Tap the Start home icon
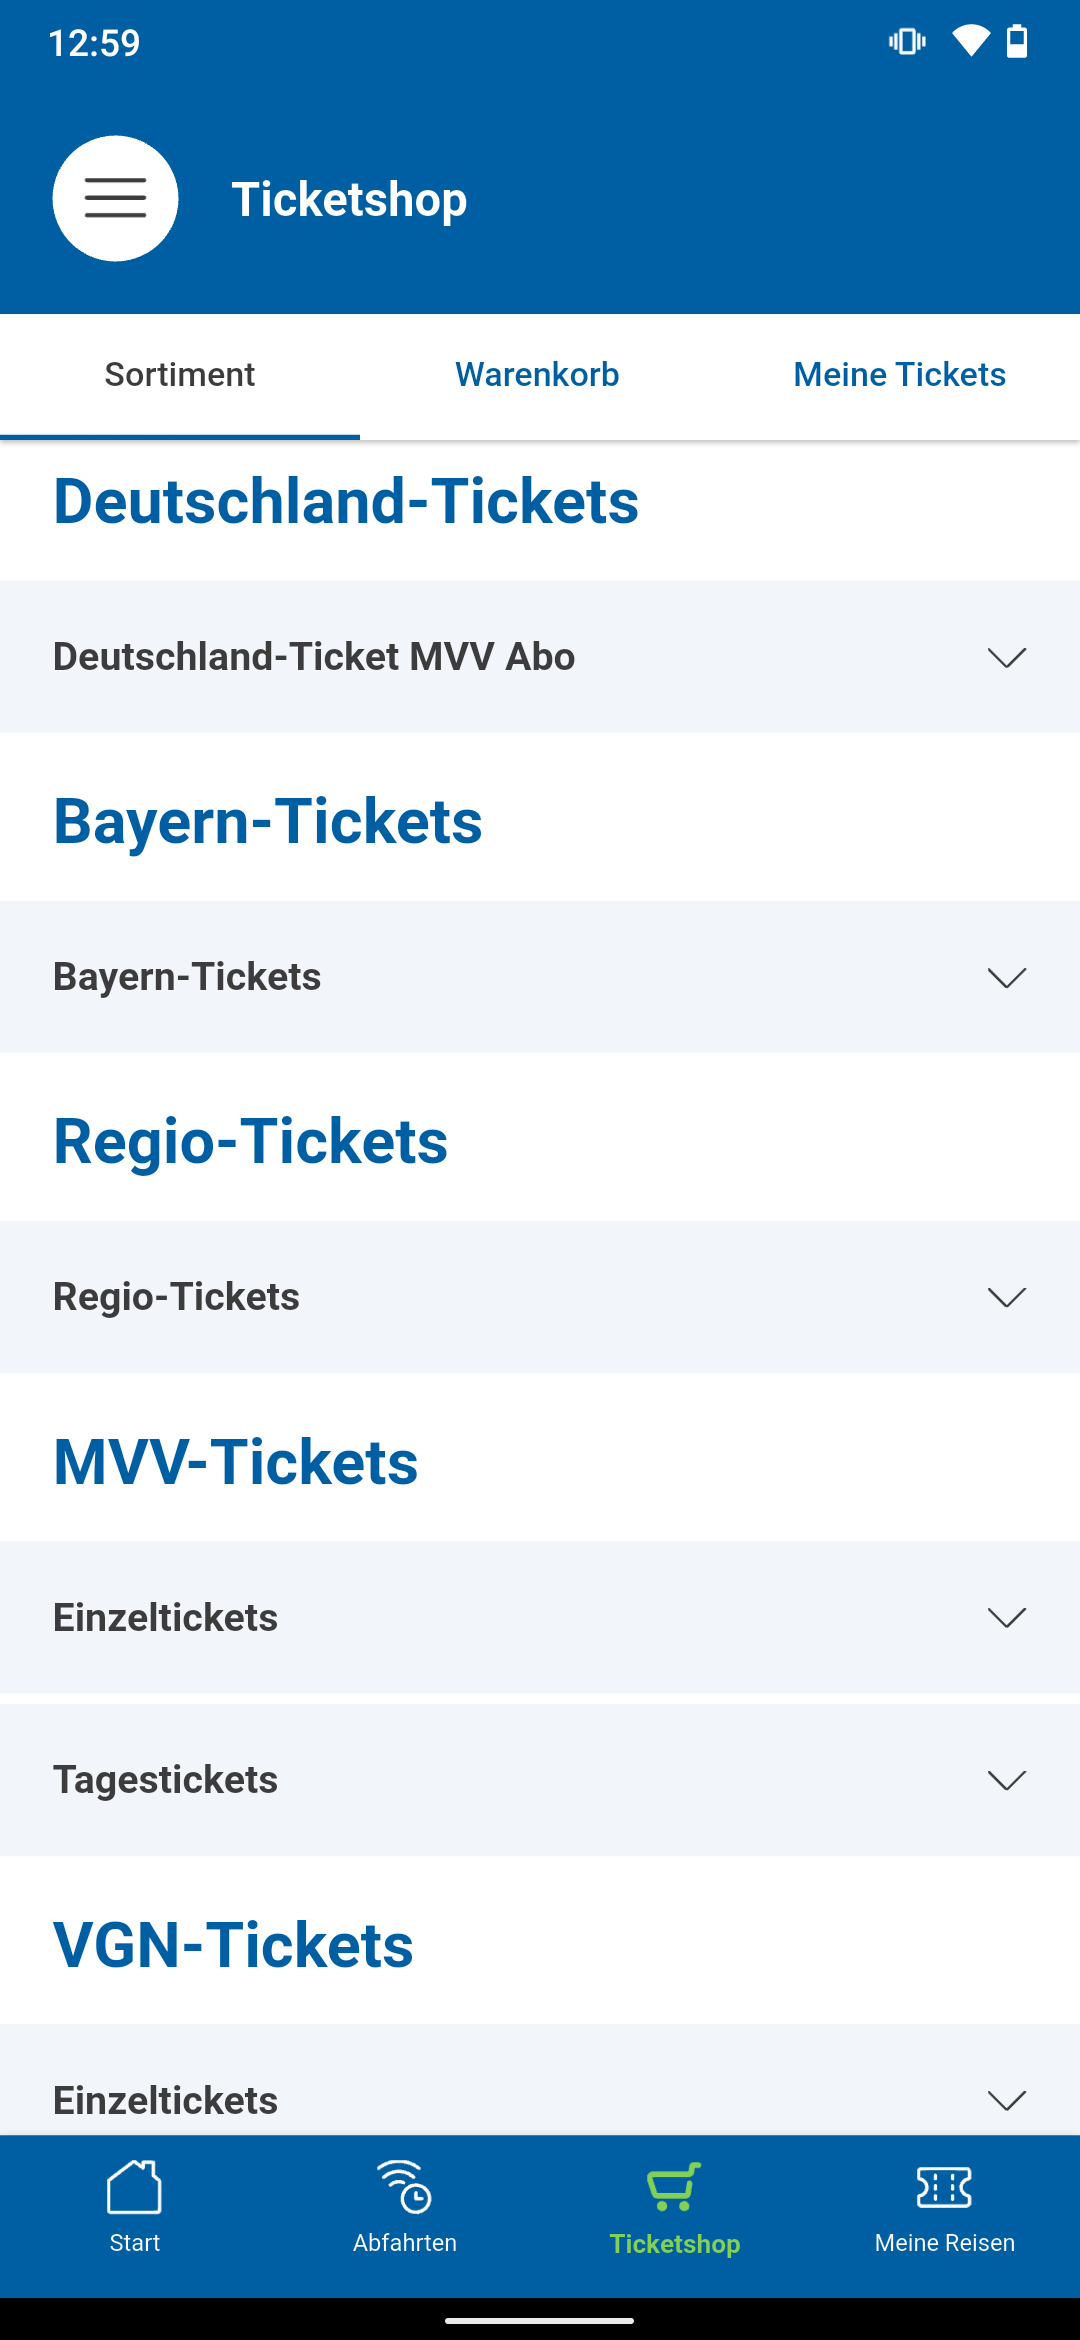This screenshot has height=2340, width=1080. point(134,2187)
